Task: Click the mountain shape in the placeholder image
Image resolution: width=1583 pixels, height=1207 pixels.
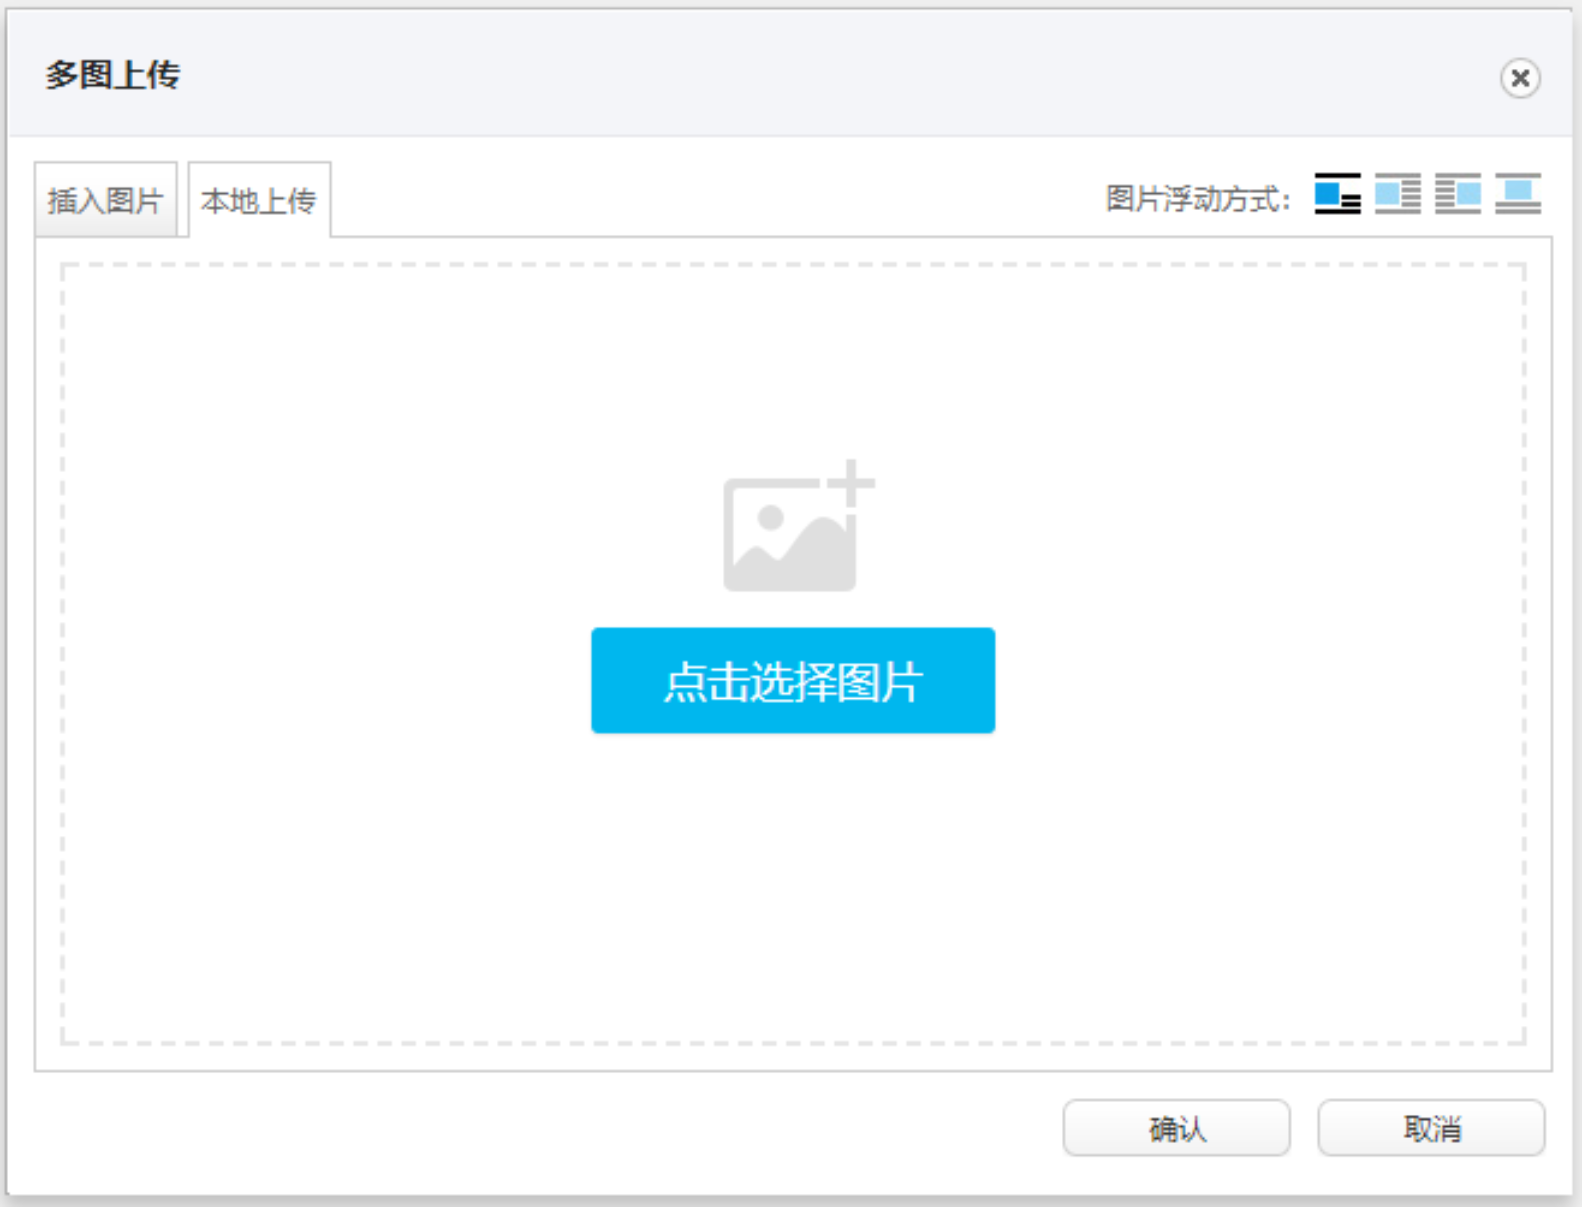Action: tap(812, 555)
